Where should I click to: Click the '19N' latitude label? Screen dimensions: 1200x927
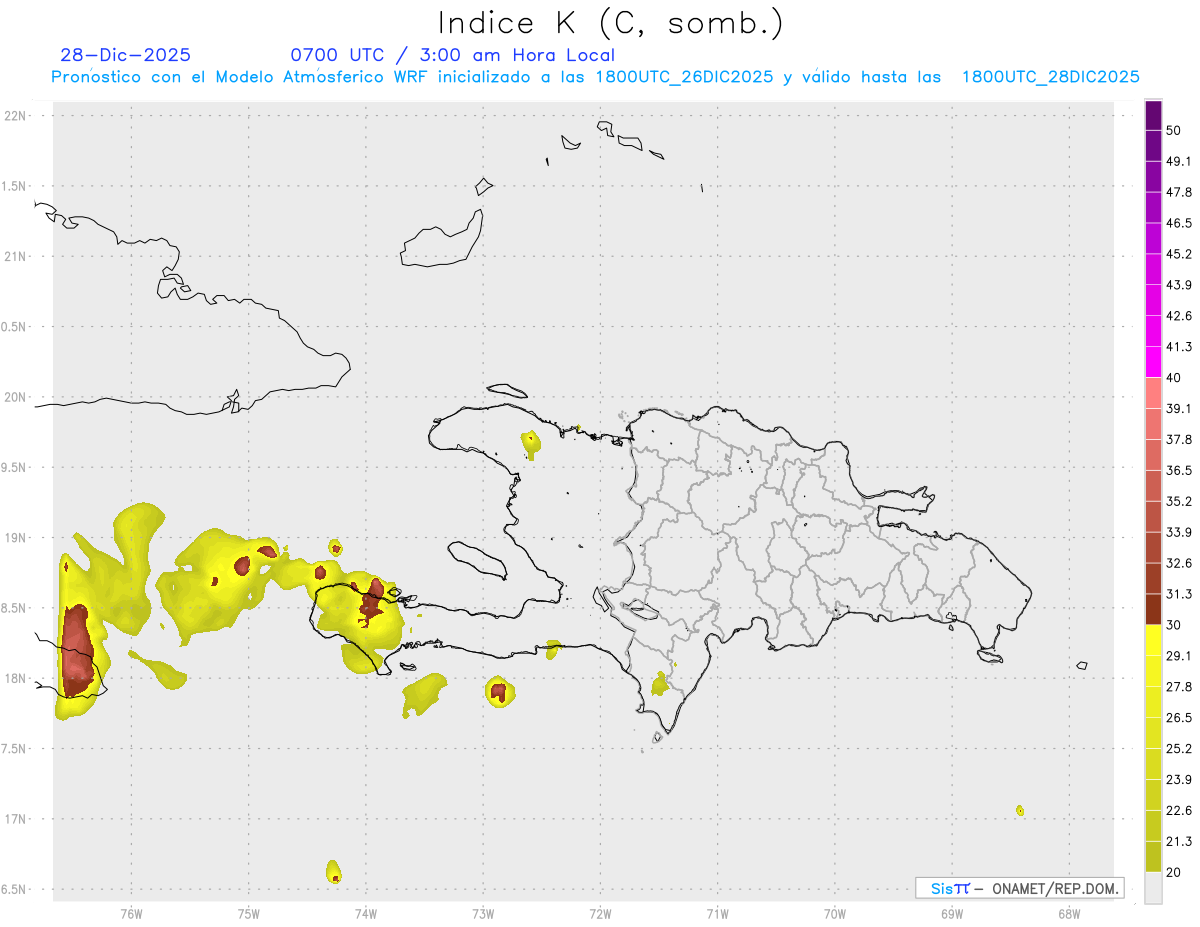[x=16, y=538]
